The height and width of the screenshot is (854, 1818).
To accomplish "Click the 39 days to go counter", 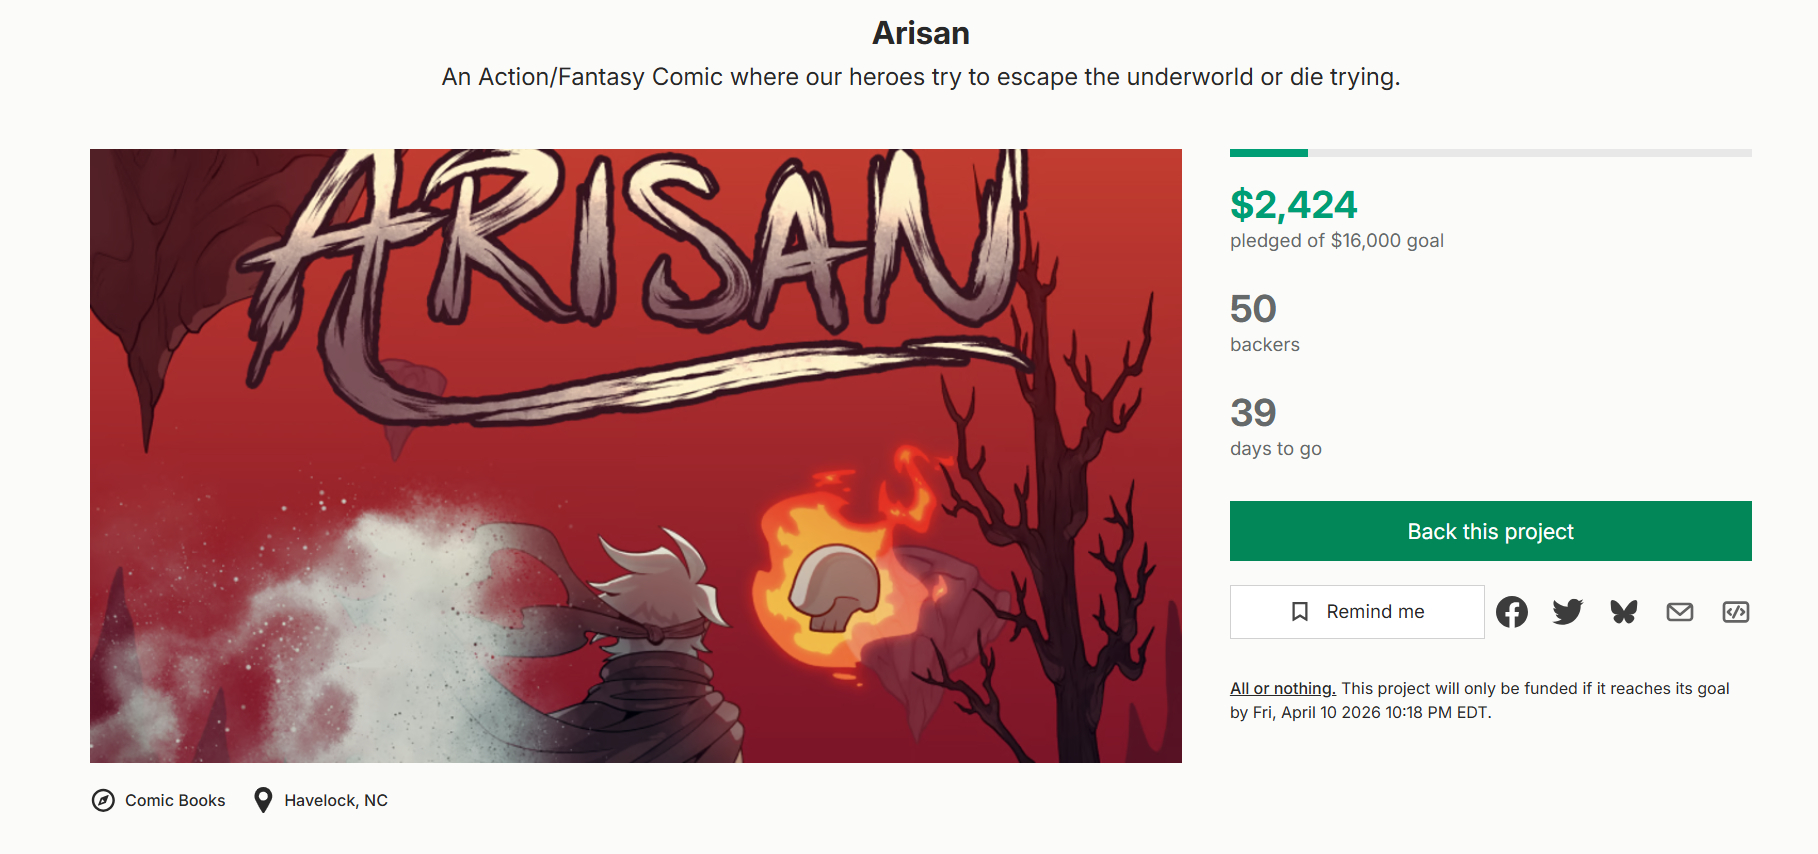I will (x=1253, y=413).
